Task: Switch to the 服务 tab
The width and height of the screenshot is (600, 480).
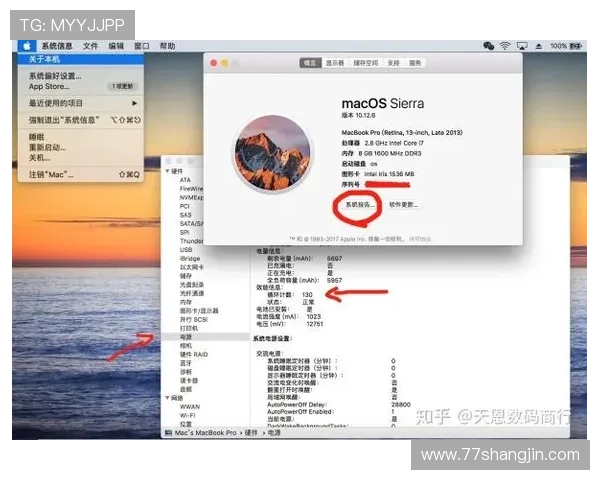Action: tap(415, 63)
